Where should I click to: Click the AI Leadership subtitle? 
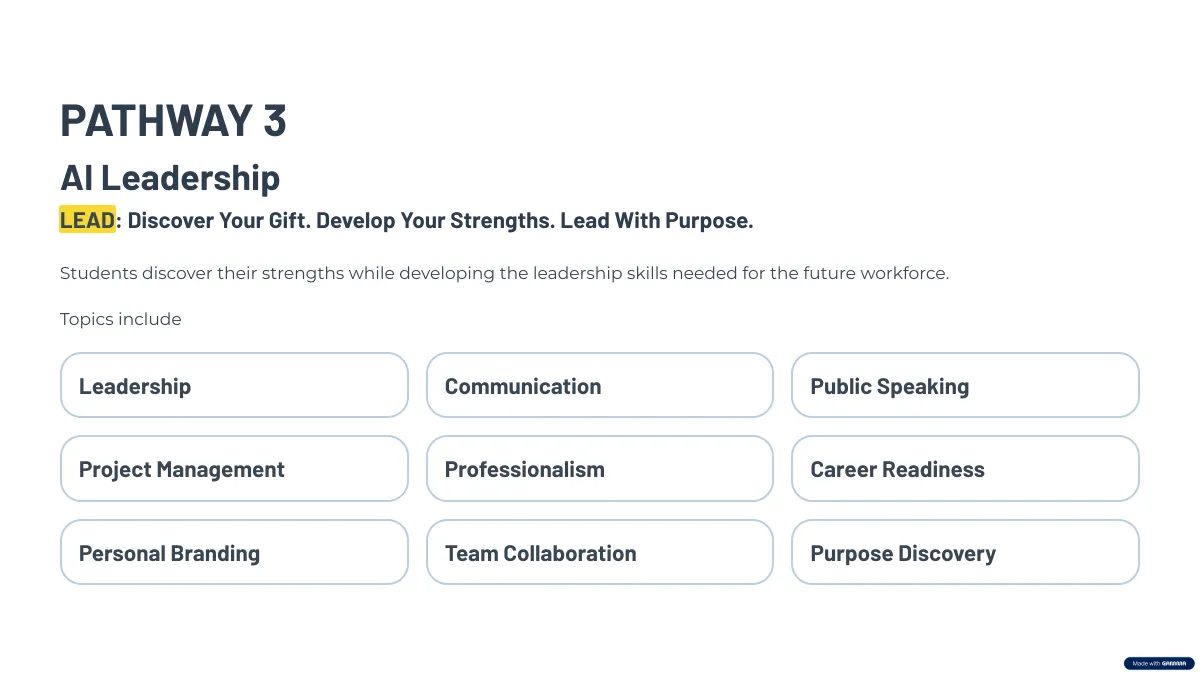170,177
